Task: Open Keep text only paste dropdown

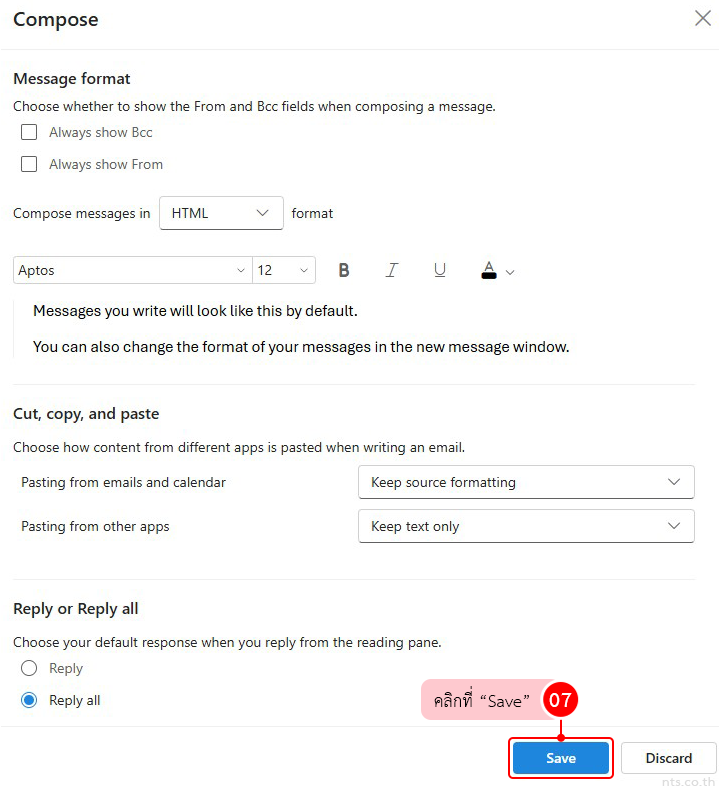Action: click(x=526, y=526)
